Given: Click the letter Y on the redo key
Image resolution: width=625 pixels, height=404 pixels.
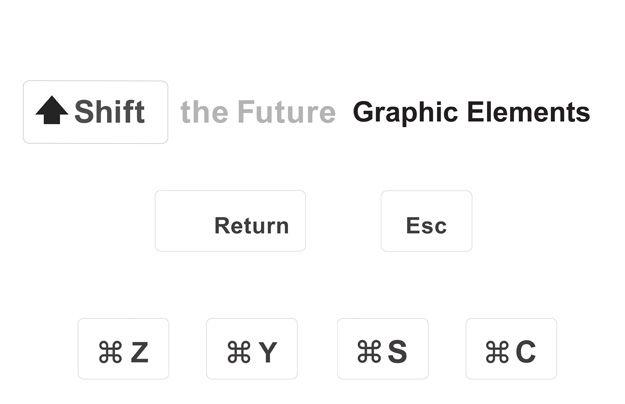Looking at the screenshot, I should click(x=267, y=352).
